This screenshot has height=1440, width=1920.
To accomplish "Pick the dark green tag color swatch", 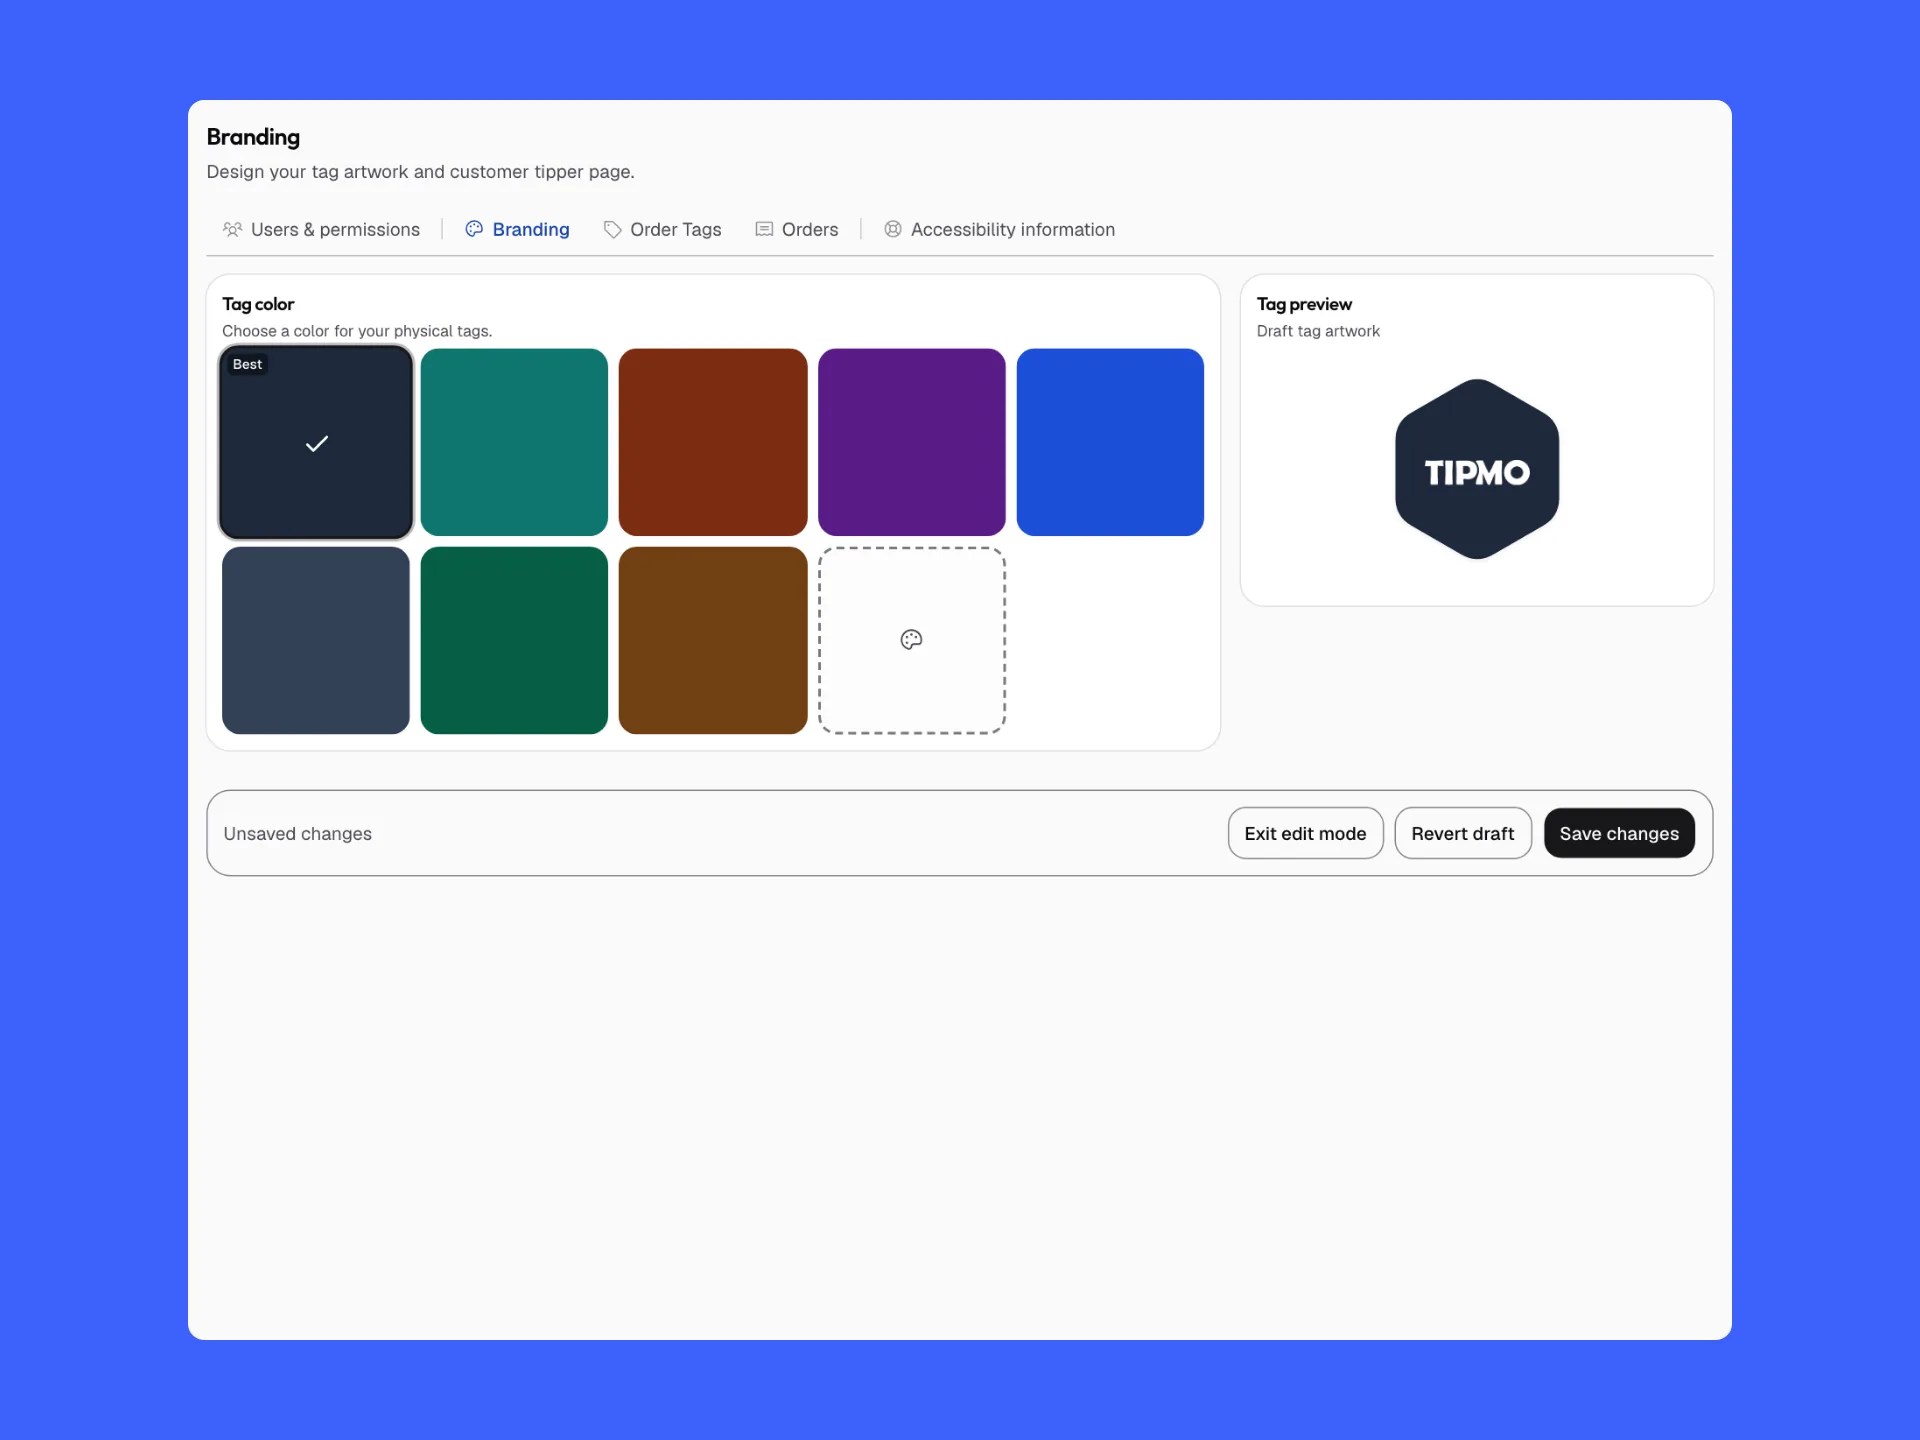I will point(514,640).
